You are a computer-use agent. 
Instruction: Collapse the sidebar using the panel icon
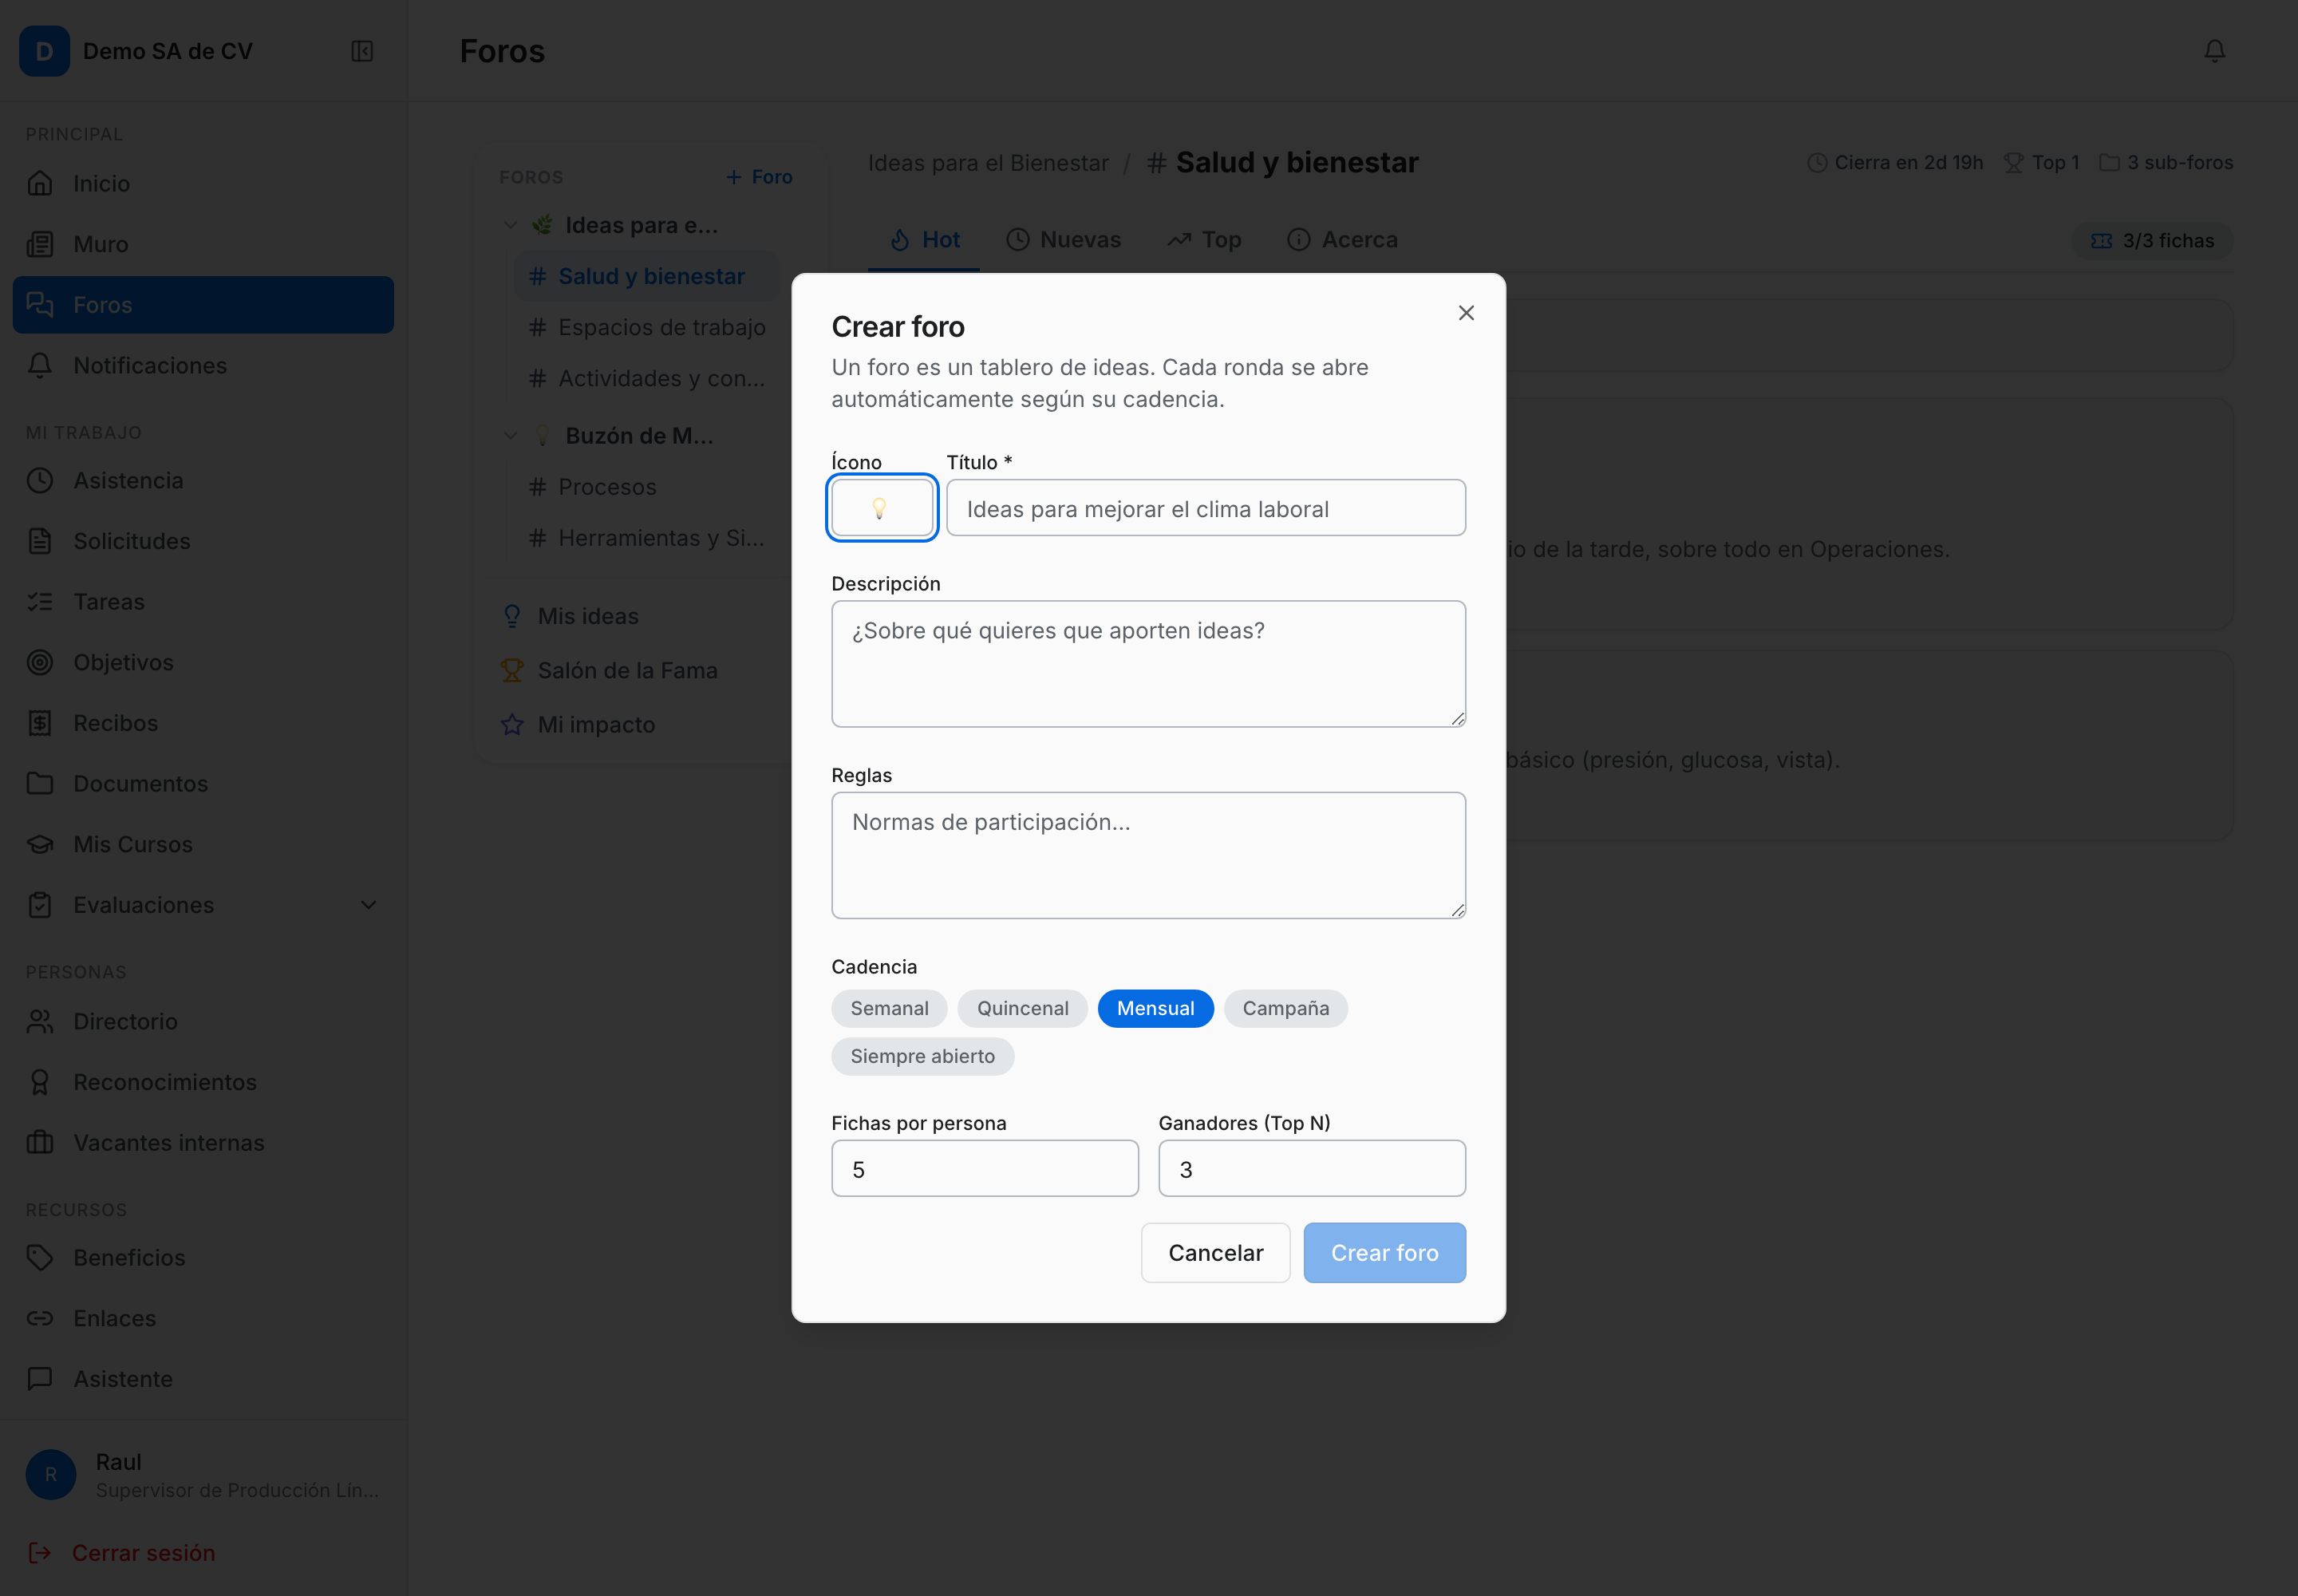click(362, 51)
